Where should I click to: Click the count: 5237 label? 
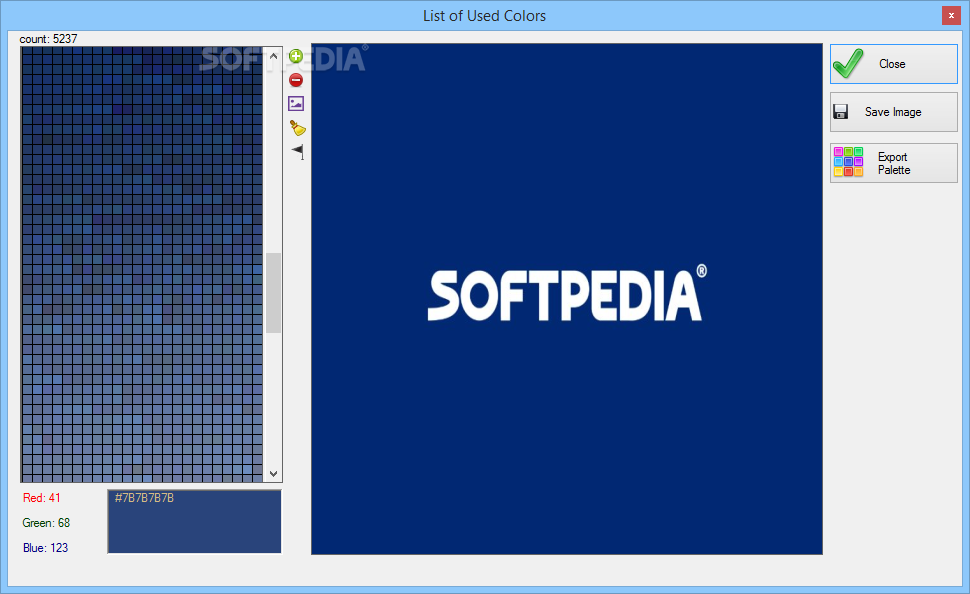(x=48, y=39)
